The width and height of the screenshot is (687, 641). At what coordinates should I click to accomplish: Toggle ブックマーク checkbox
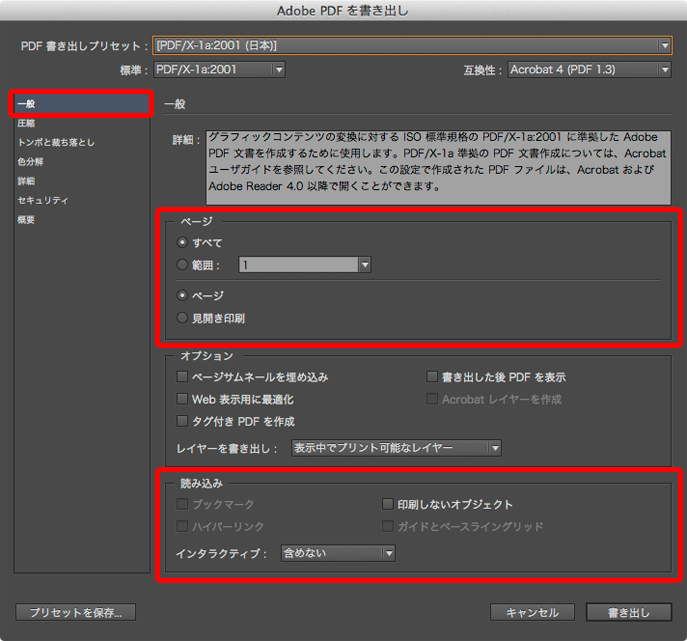click(182, 504)
